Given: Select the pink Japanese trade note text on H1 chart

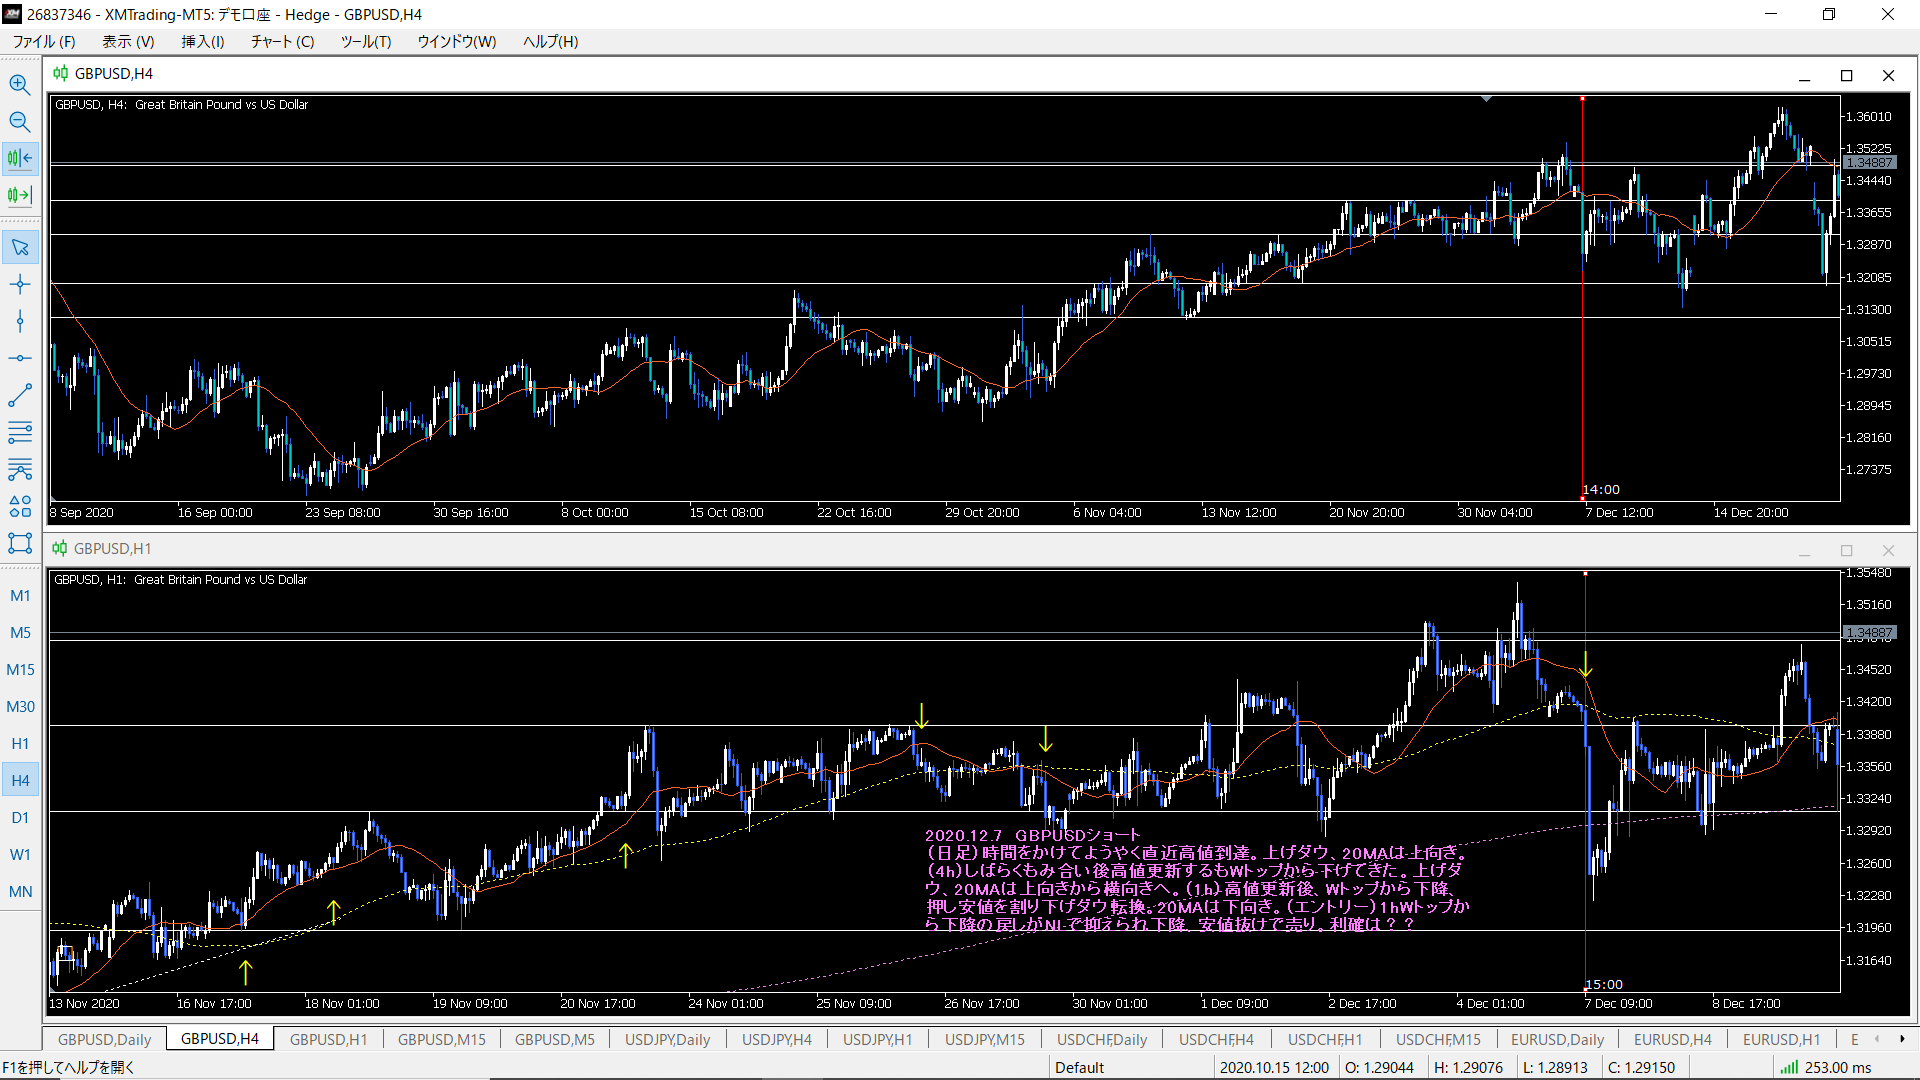Looking at the screenshot, I should 1196,880.
